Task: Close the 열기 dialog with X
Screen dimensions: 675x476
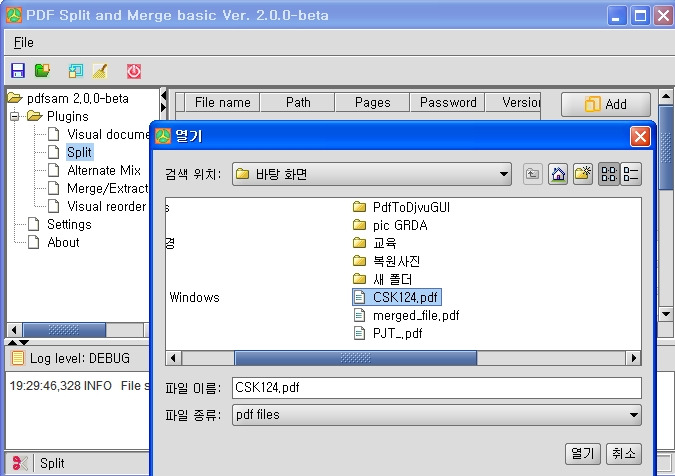Action: coord(640,137)
